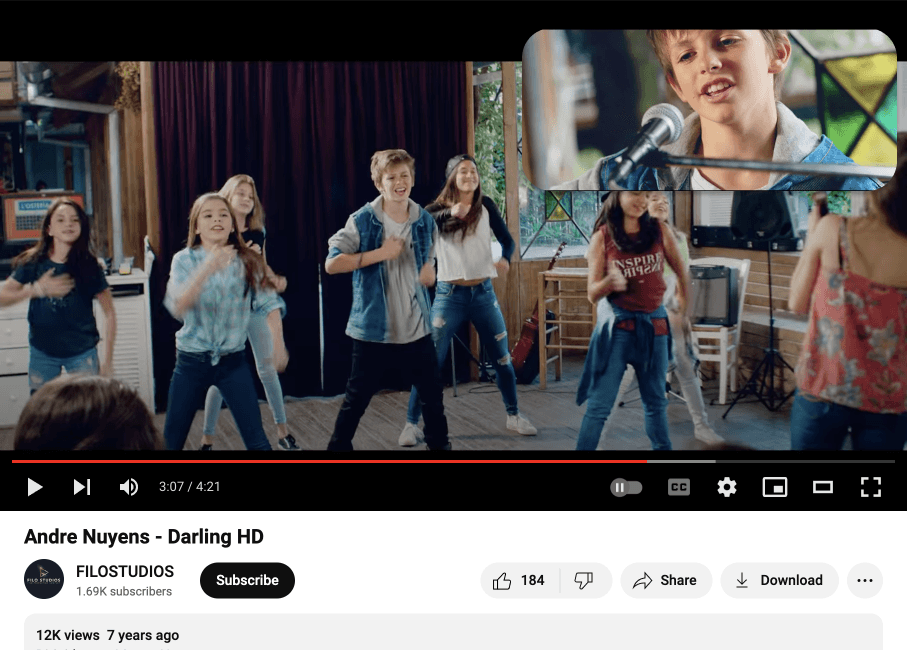
Task: Dislike this video
Action: tap(584, 580)
